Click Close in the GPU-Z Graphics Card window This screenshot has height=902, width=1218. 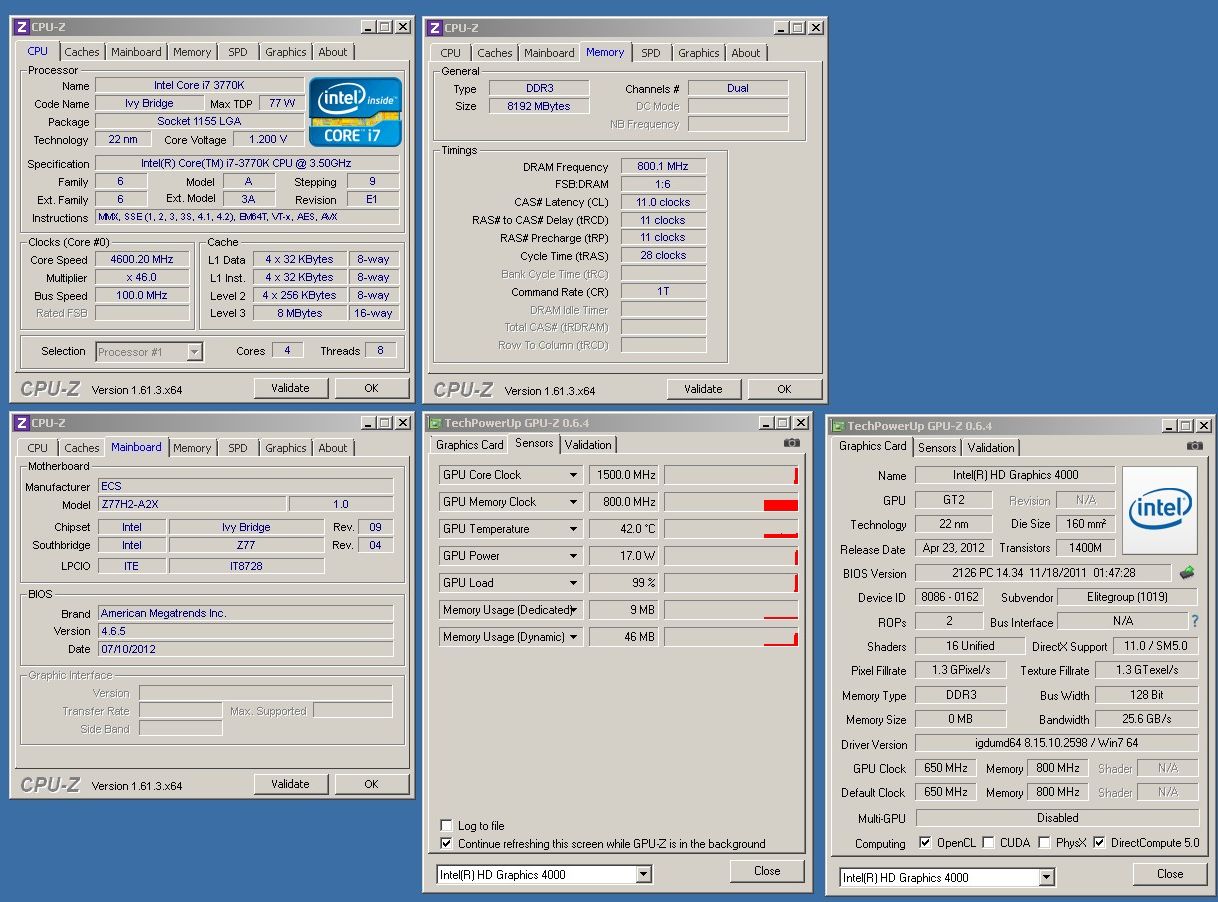pos(1169,873)
